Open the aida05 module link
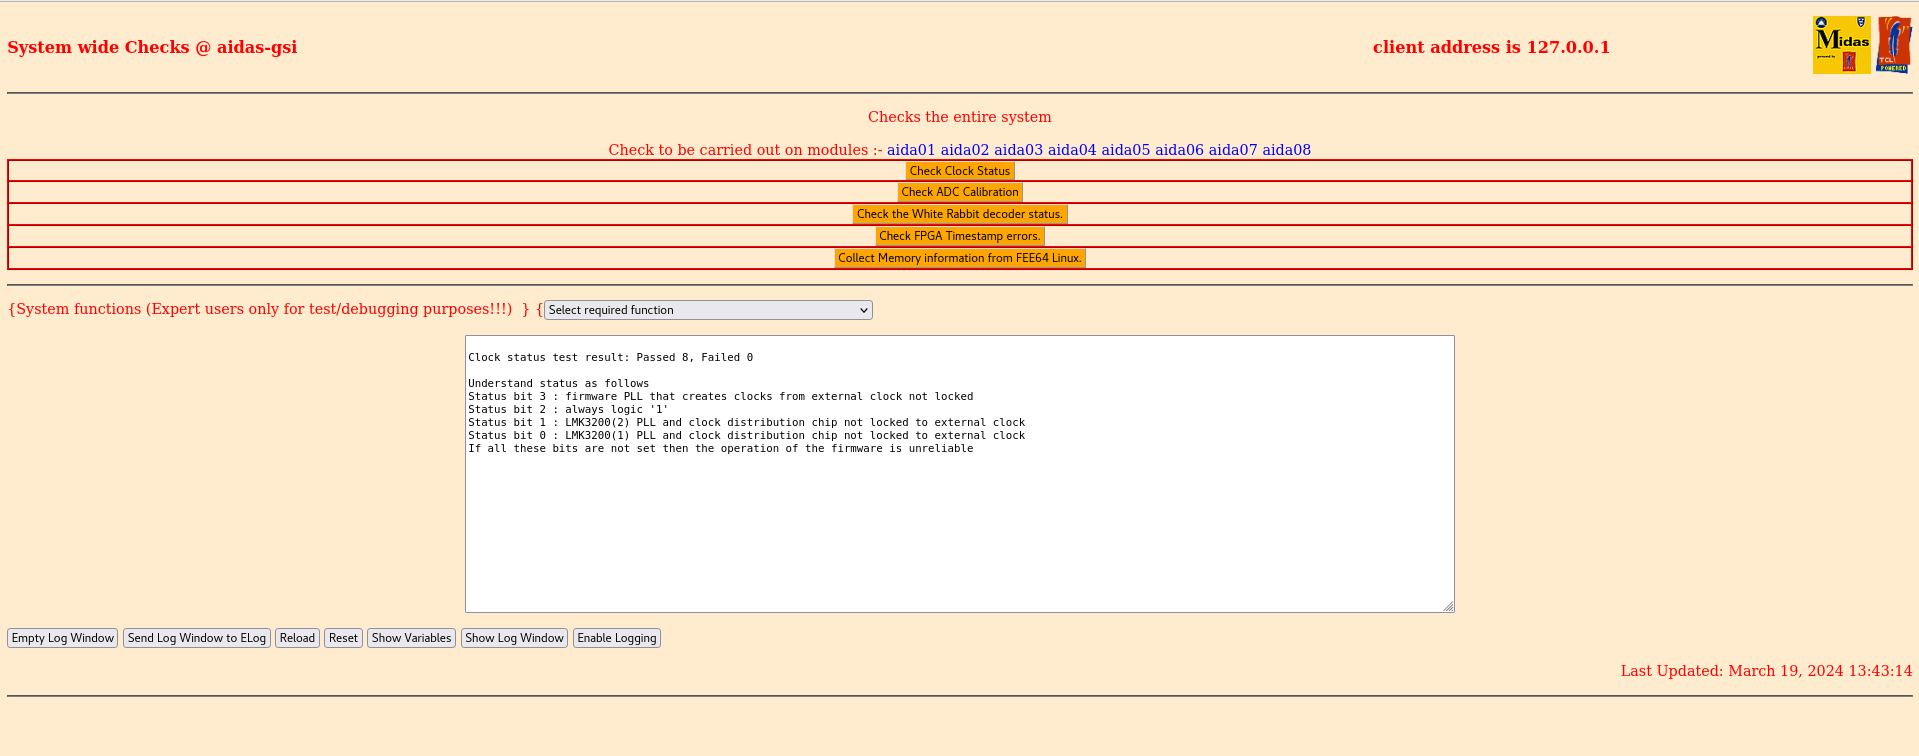The width and height of the screenshot is (1919, 756). 1126,150
